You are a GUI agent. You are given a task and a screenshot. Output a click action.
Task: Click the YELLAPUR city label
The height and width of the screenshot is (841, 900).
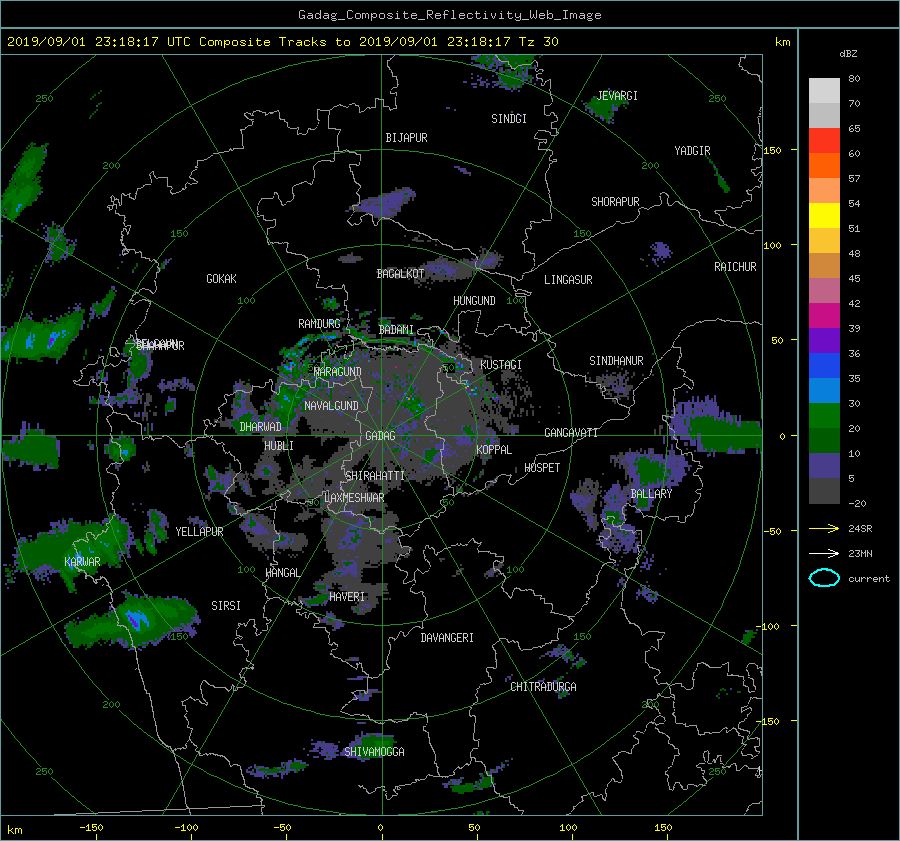click(x=199, y=532)
